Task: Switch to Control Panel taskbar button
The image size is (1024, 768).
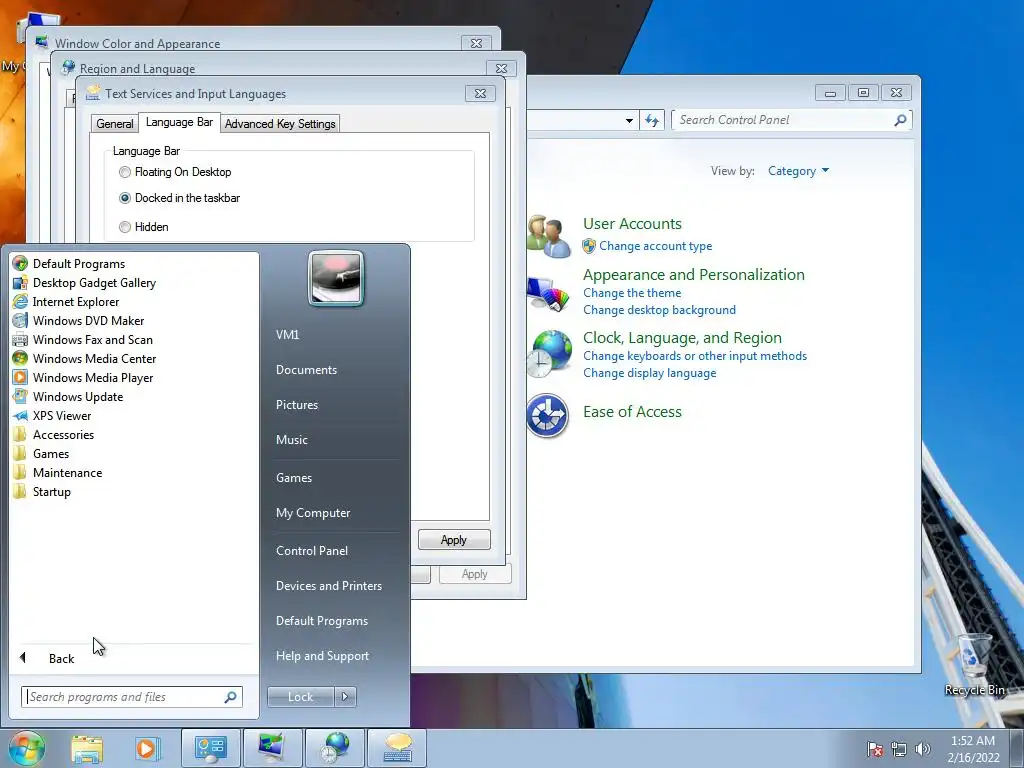Action: pyautogui.click(x=210, y=748)
